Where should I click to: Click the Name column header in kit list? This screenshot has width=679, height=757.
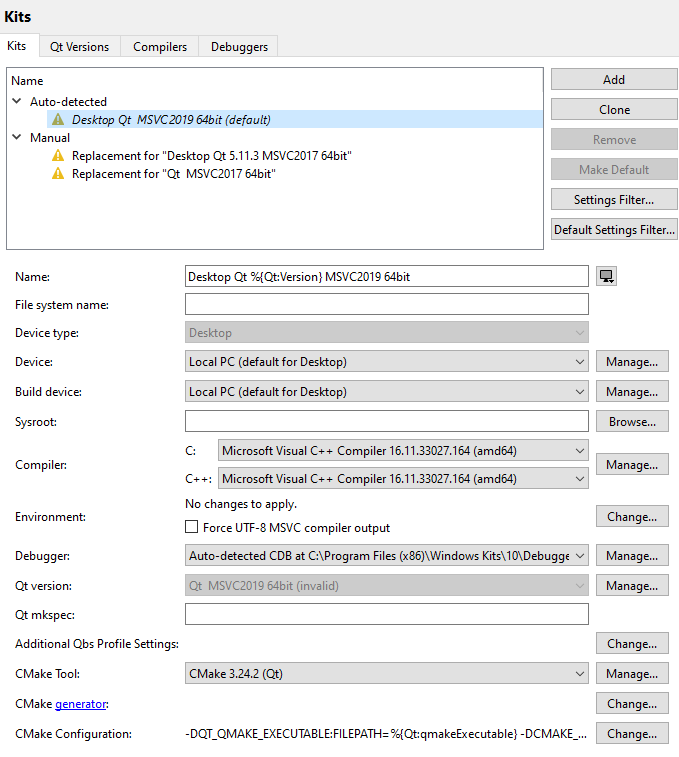point(27,81)
